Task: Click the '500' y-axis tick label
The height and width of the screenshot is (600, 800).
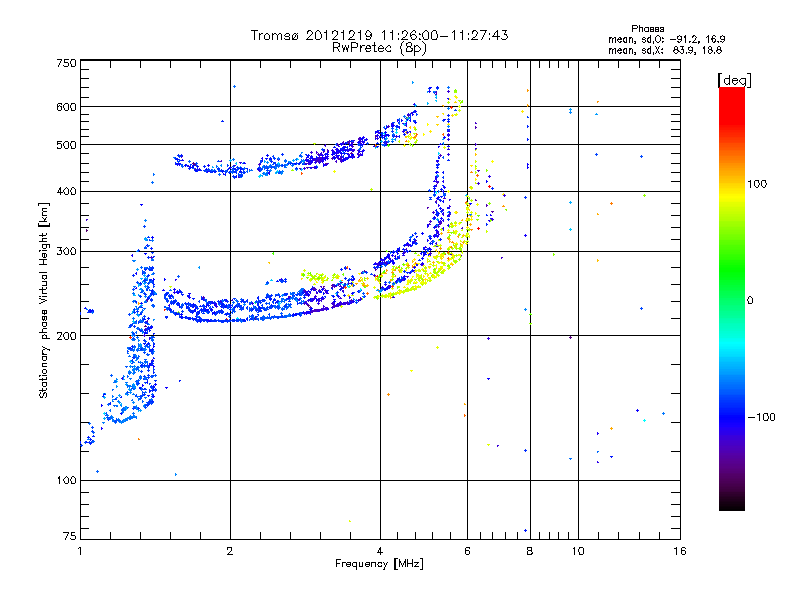Action: tap(66, 145)
